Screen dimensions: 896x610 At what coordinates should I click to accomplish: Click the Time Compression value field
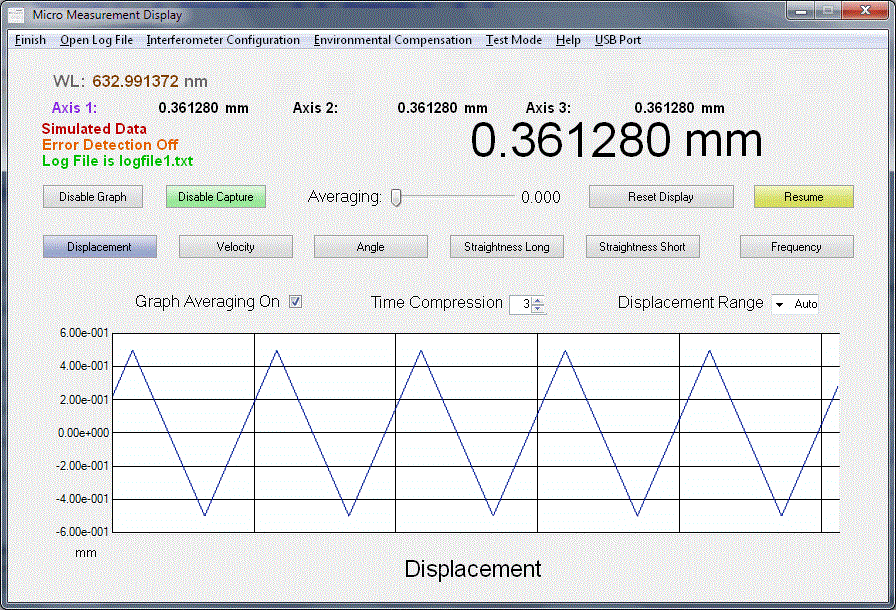pyautogui.click(x=521, y=303)
